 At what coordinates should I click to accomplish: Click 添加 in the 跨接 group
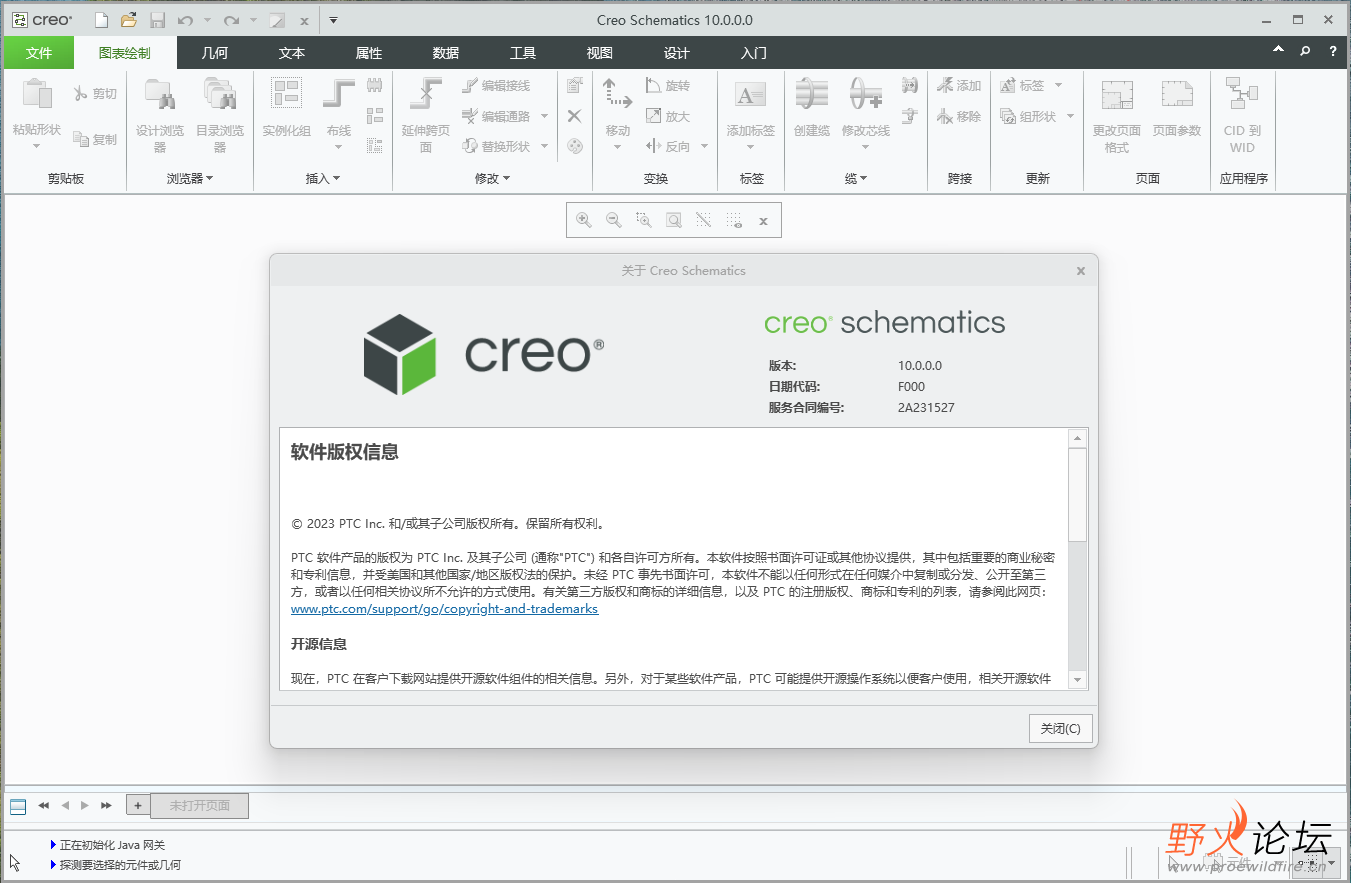pyautogui.click(x=960, y=86)
